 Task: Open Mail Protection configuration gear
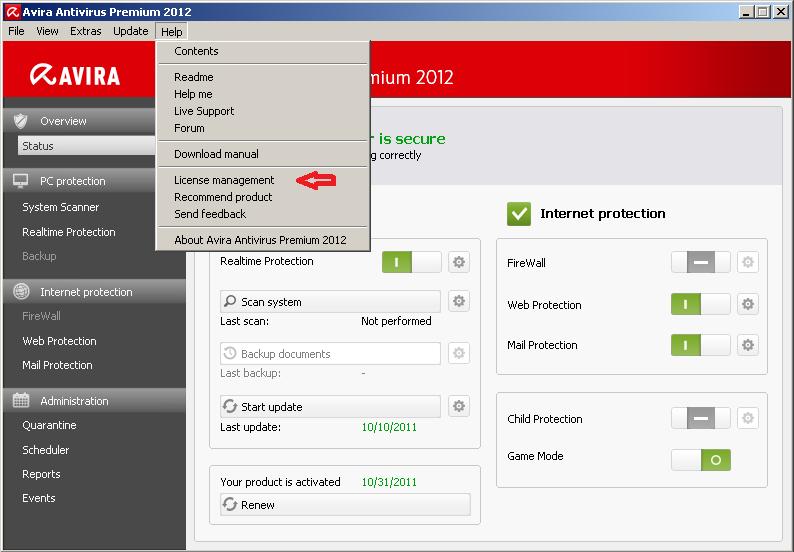[x=748, y=345]
